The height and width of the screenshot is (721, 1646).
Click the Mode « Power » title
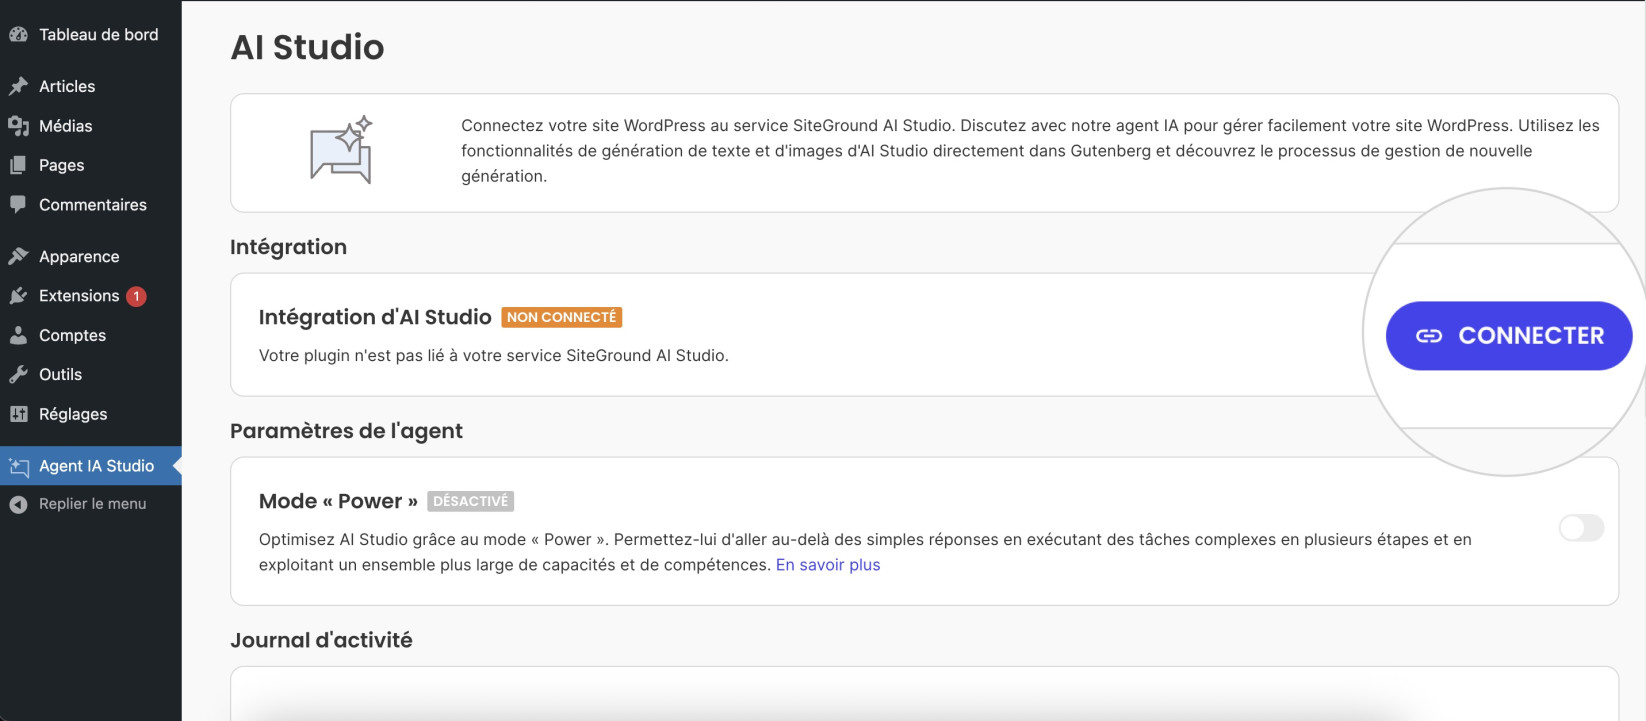(338, 501)
